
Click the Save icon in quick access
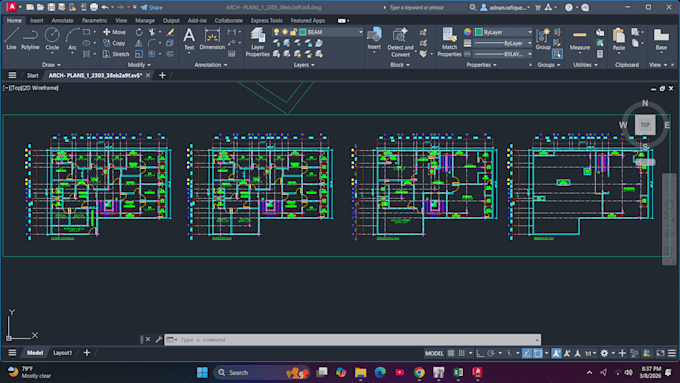click(51, 7)
